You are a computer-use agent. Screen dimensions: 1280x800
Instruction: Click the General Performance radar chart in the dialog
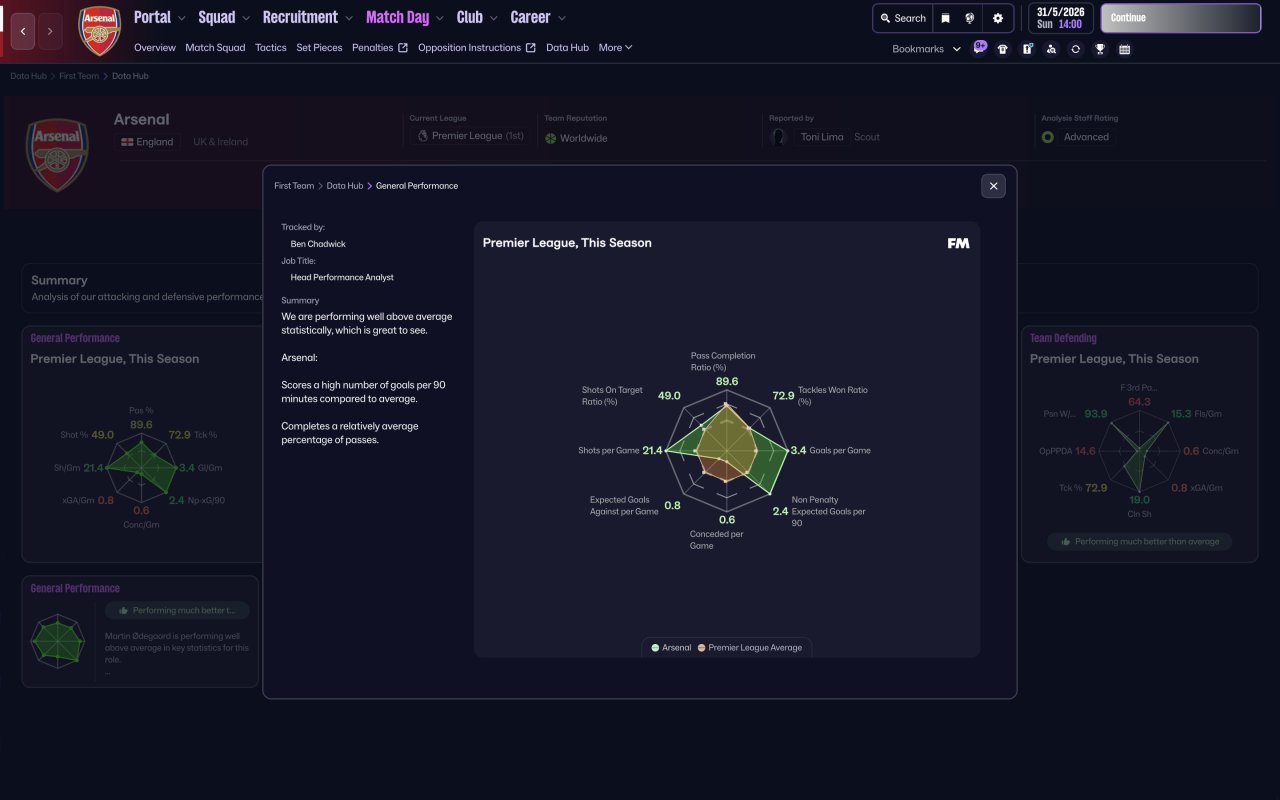(x=727, y=451)
